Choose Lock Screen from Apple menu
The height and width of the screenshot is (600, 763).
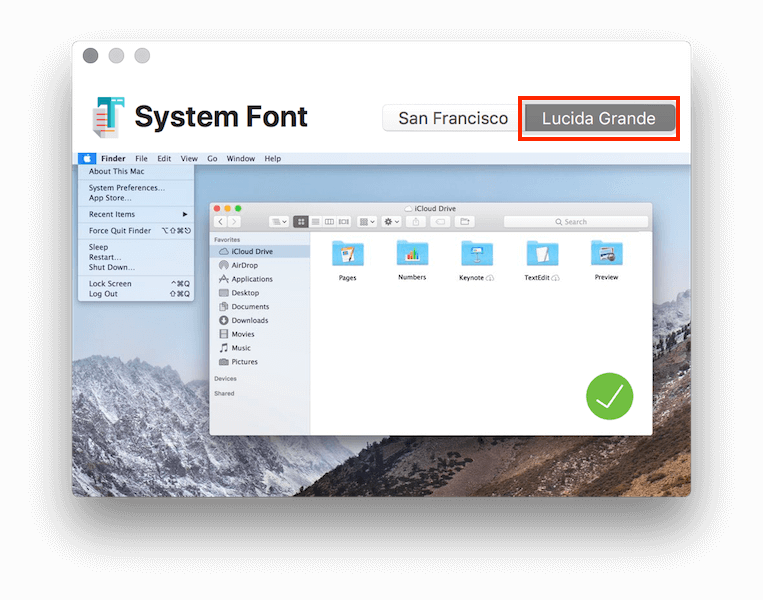(x=136, y=284)
